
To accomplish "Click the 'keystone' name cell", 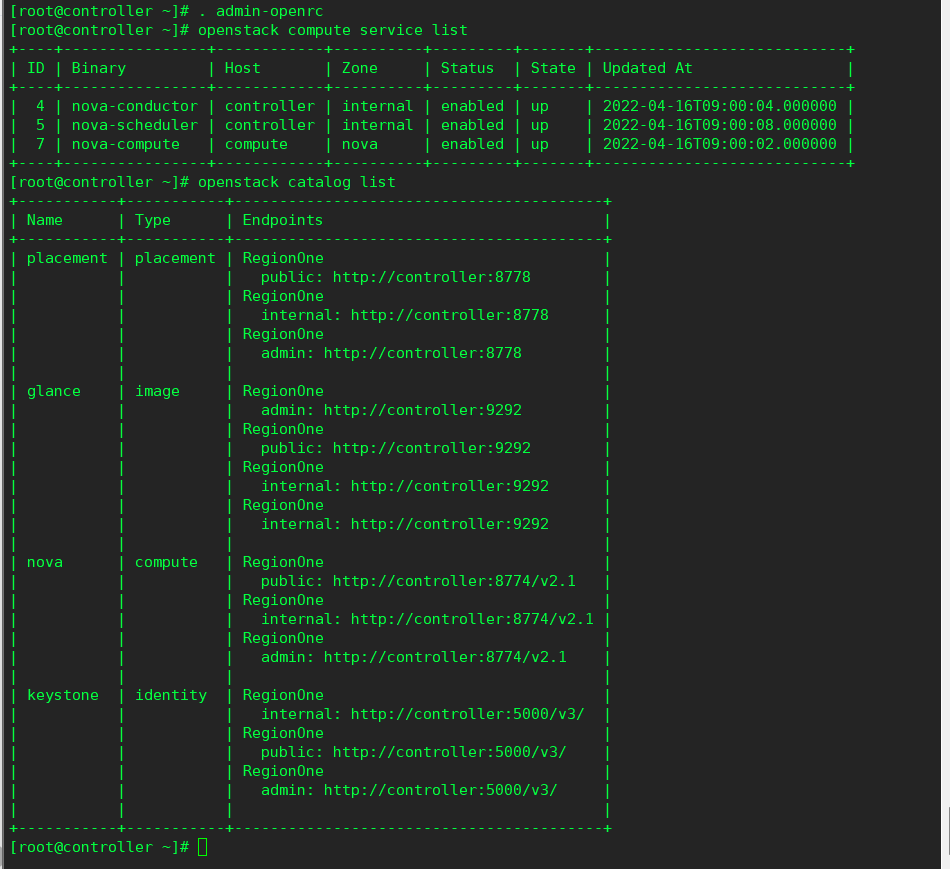I will coord(62,695).
